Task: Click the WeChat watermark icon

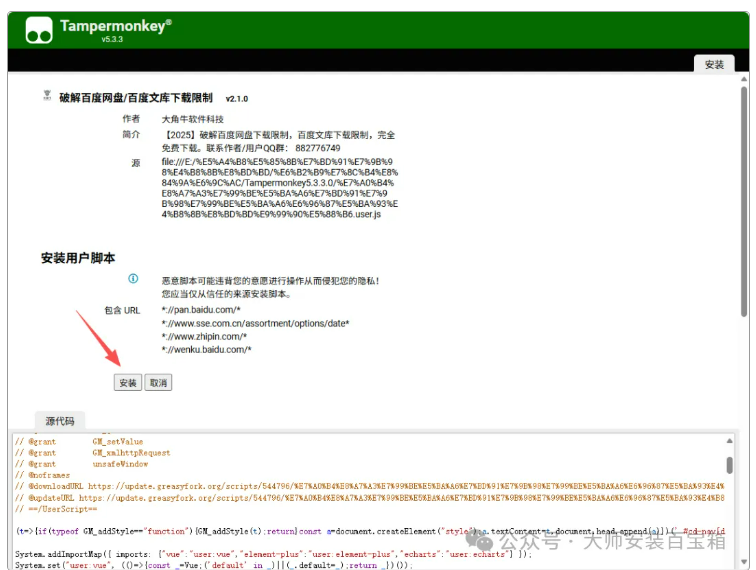Action: 485,541
